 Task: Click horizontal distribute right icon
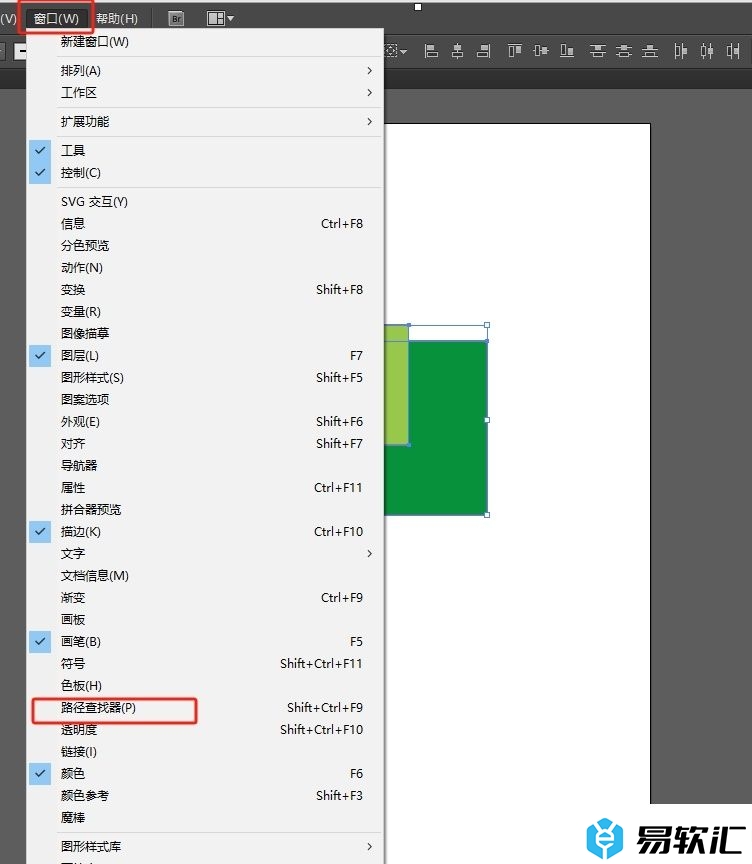[x=733, y=51]
